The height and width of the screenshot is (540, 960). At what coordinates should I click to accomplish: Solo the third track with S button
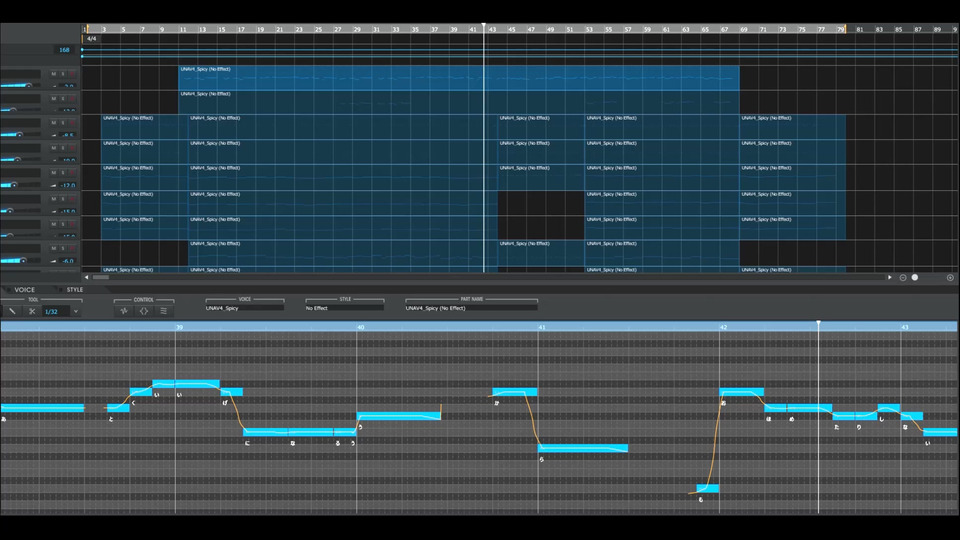[62, 123]
